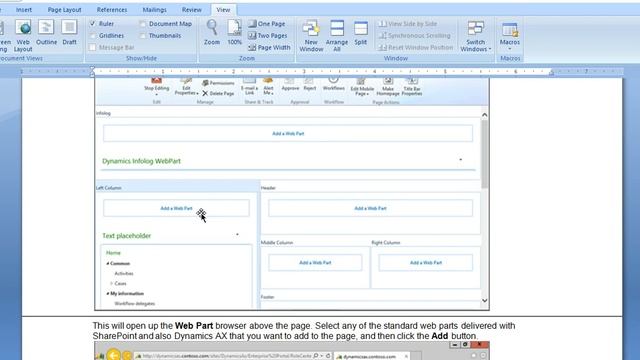Image resolution: width=640 pixels, height=360 pixels.
Task: Click the embedded browser address bar
Action: (232, 356)
